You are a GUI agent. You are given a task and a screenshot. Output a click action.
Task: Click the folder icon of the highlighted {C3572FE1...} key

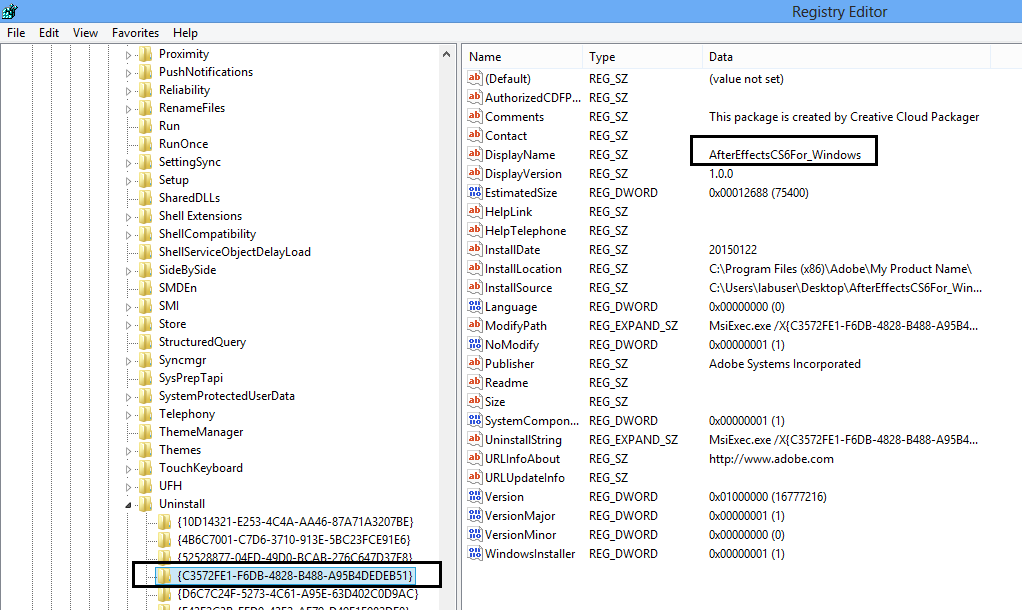point(165,574)
